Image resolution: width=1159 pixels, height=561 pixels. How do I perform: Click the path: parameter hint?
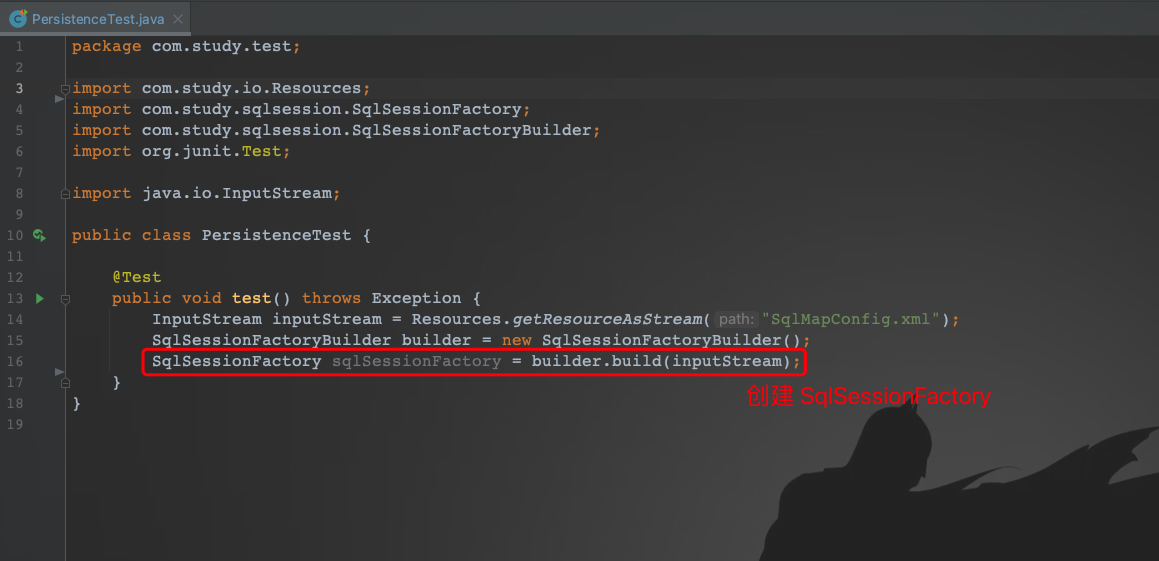[736, 320]
